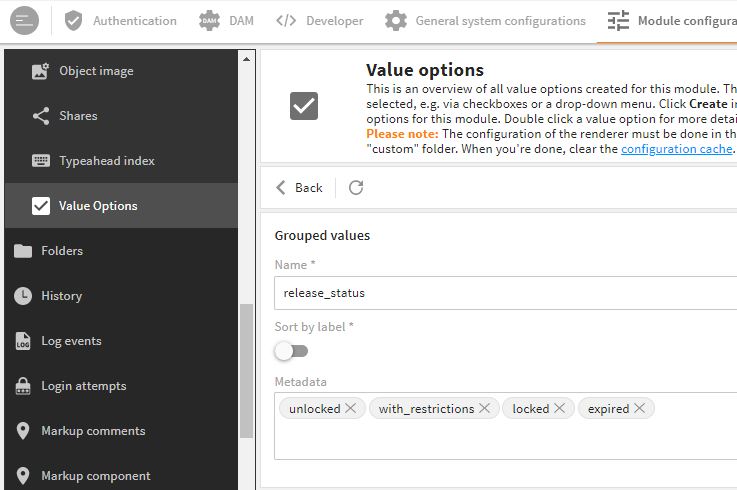
Task: Click empty area of Metadata tag field
Action: click(x=506, y=440)
